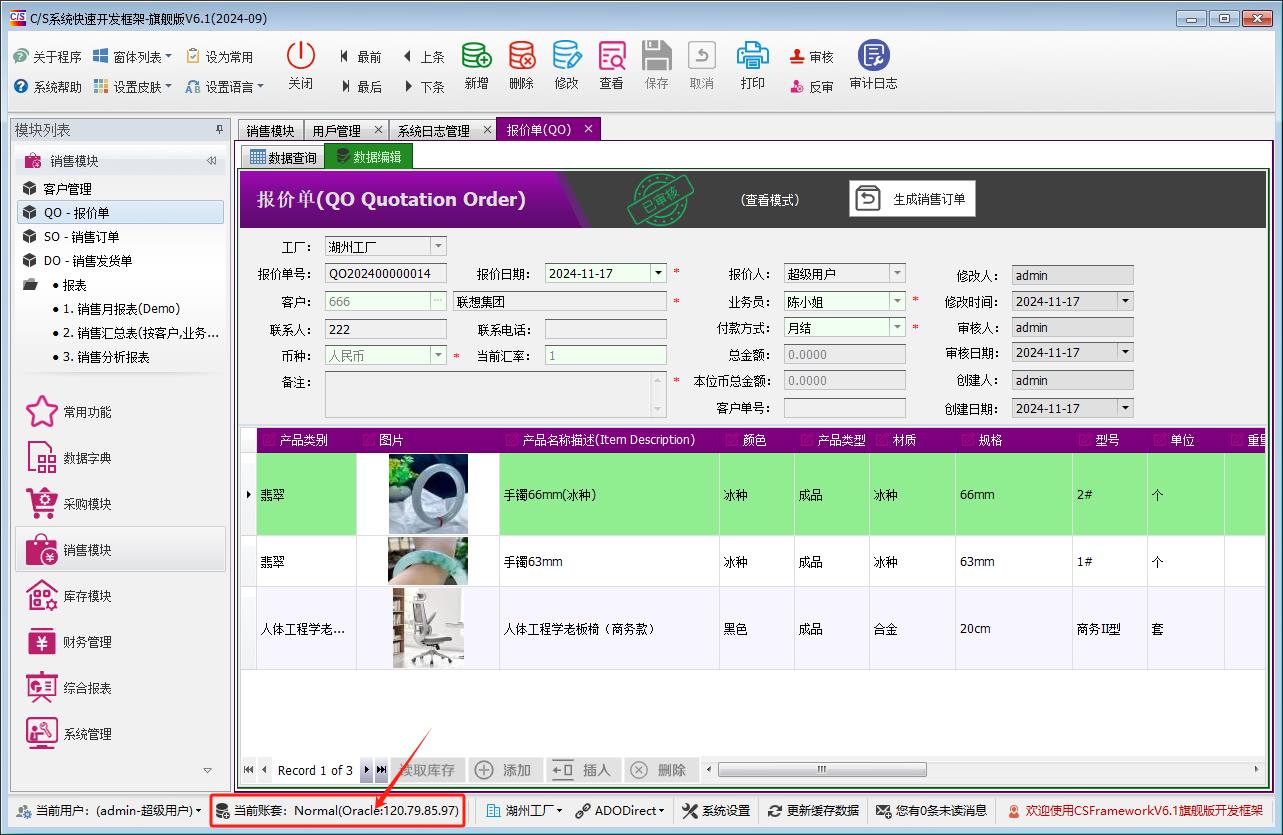Click the 查看 (View) toolbar icon

[x=611, y=56]
